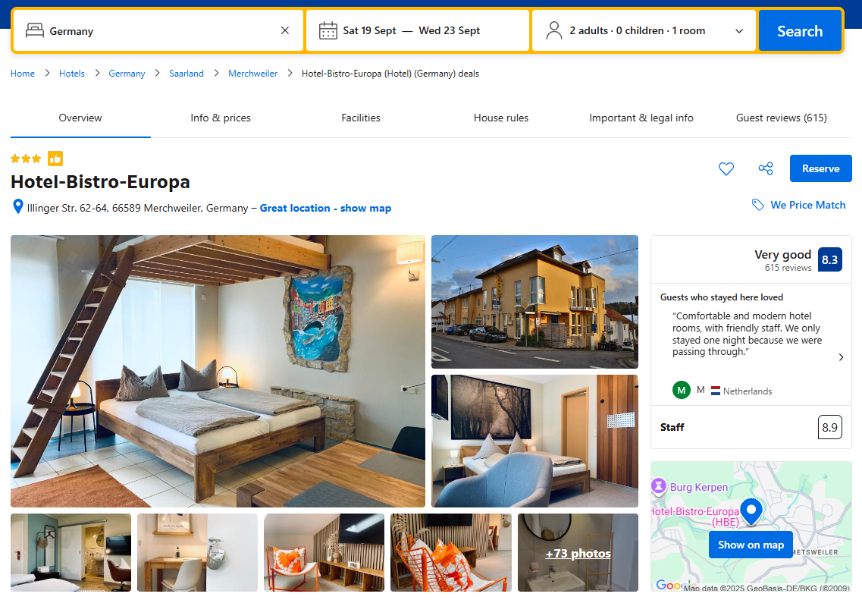Viewport: 862px width, 600px height.
Task: Click the price tag icon
Action: pos(758,205)
